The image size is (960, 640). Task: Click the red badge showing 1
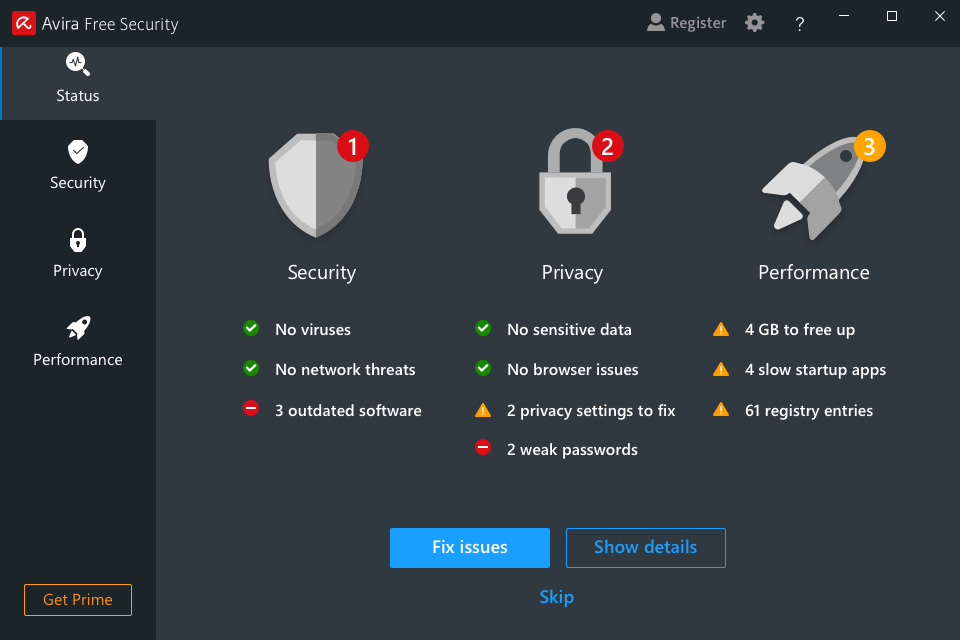click(x=353, y=146)
